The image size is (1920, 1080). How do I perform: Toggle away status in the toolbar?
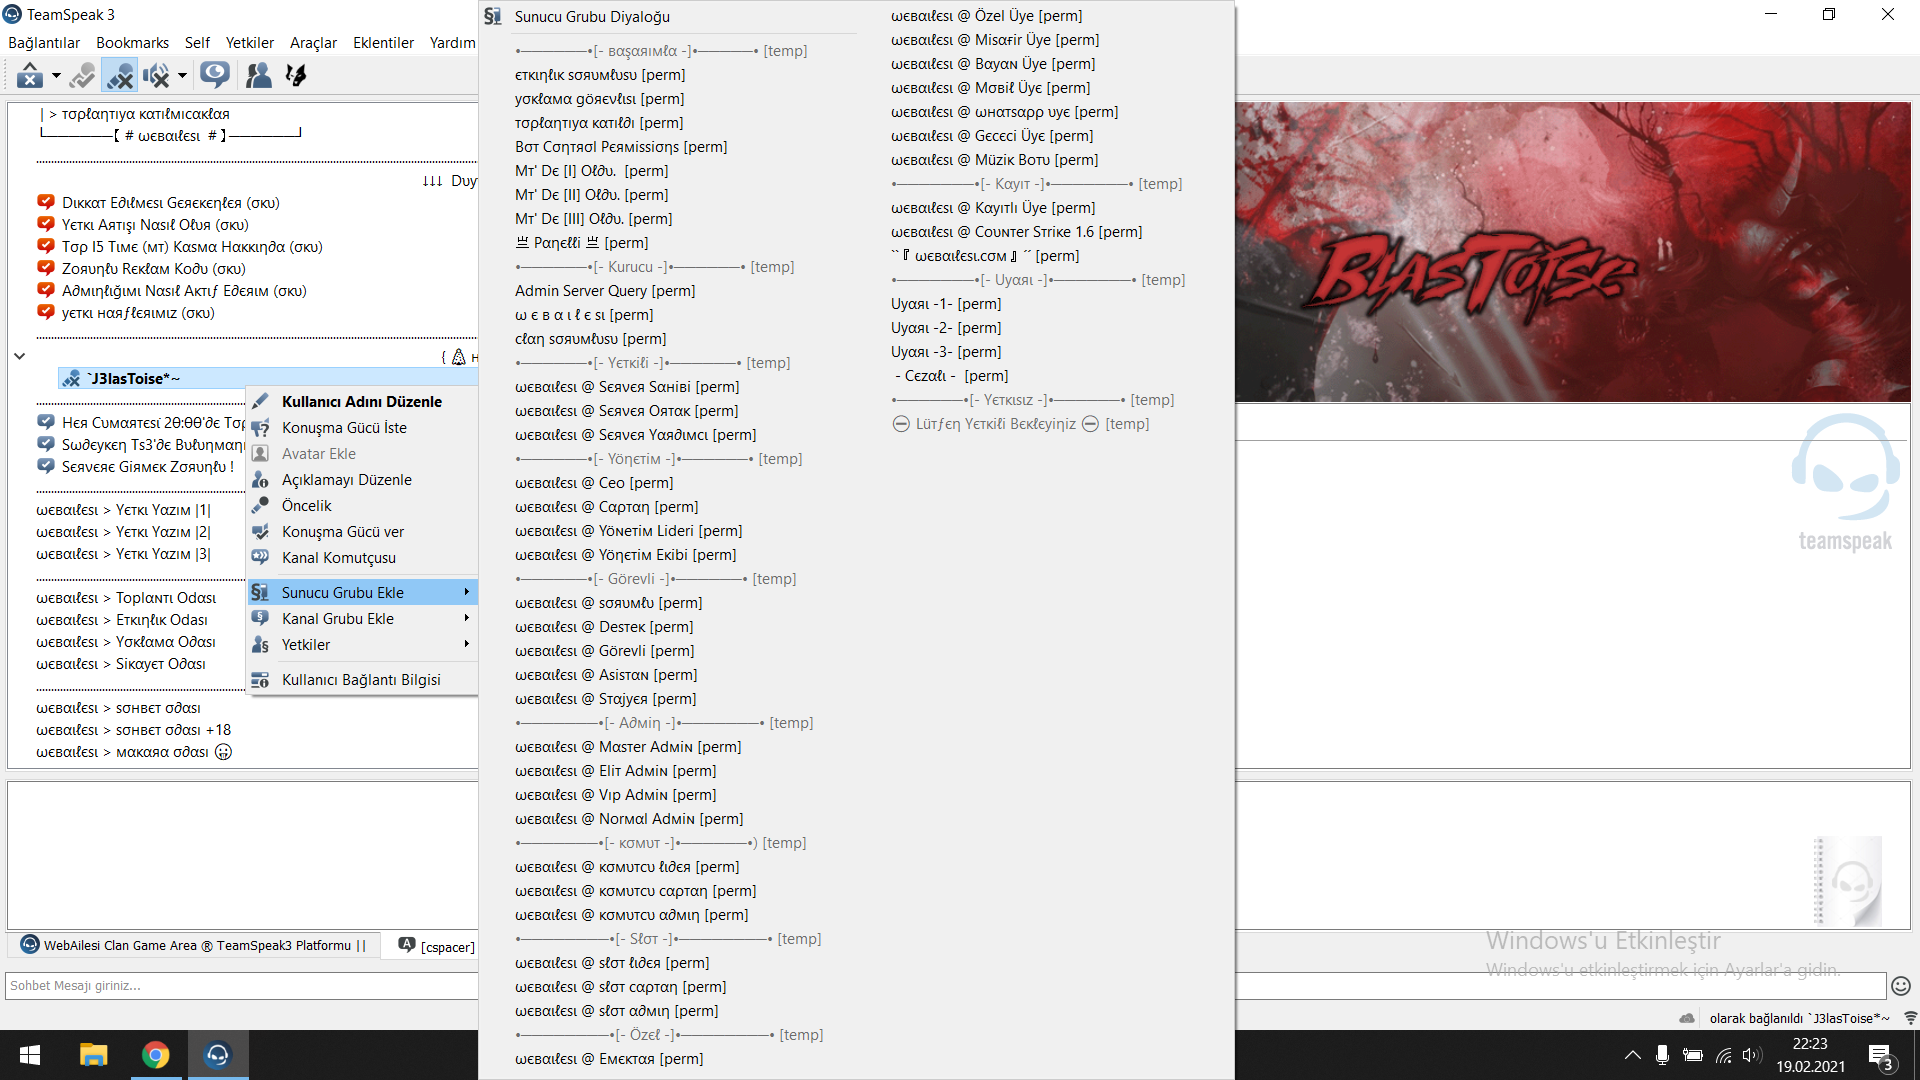[30, 75]
